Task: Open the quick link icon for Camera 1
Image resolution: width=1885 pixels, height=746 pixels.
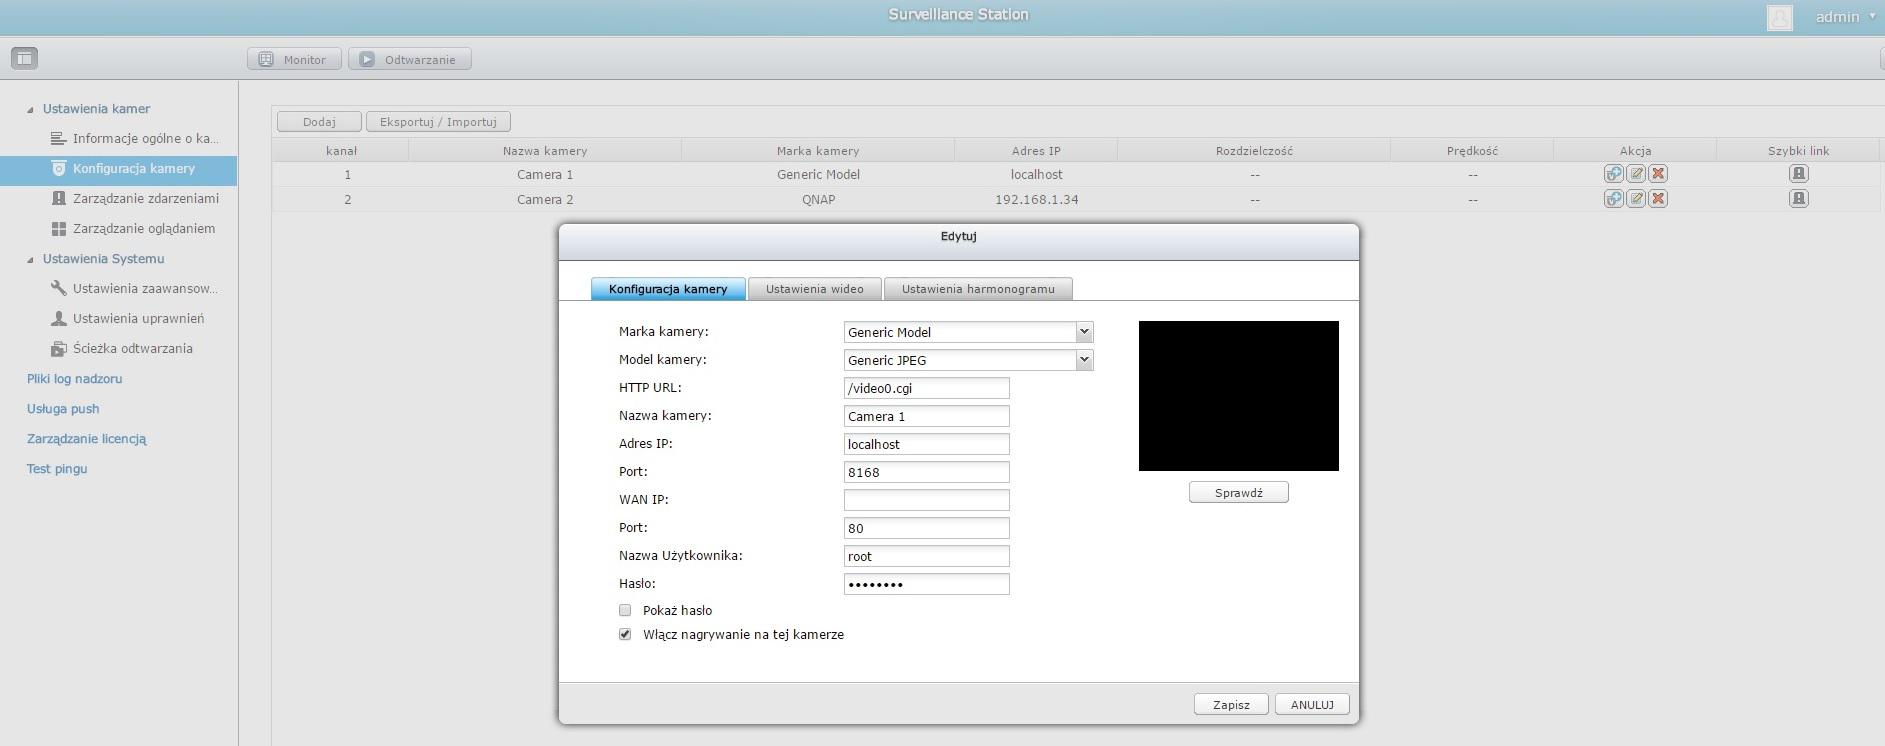Action: (x=1798, y=174)
